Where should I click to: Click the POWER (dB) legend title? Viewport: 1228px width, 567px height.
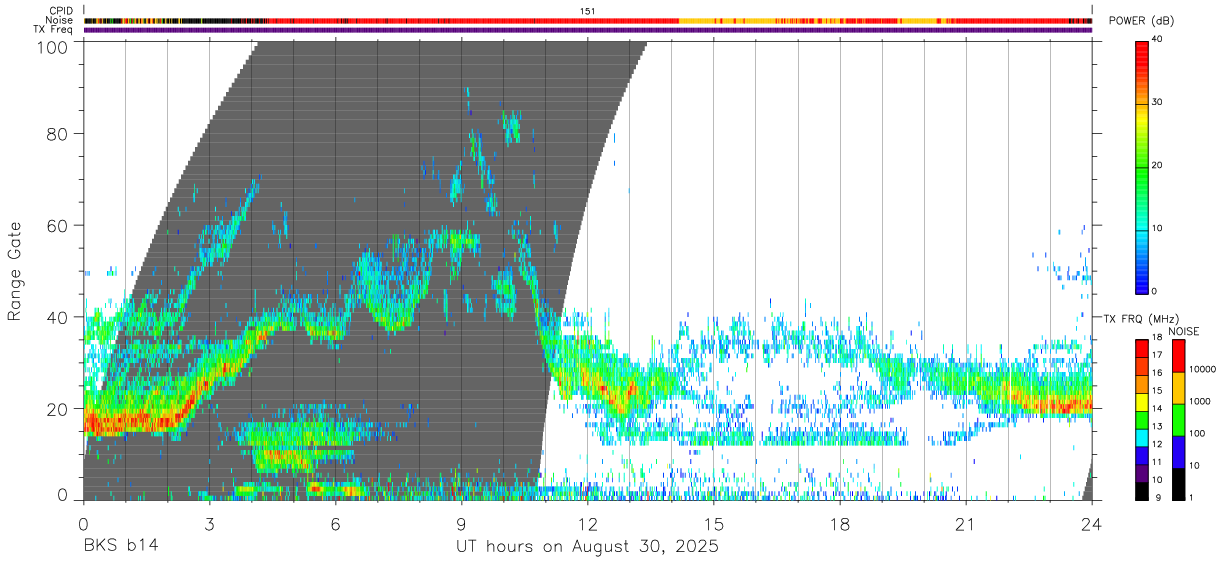coord(1142,21)
